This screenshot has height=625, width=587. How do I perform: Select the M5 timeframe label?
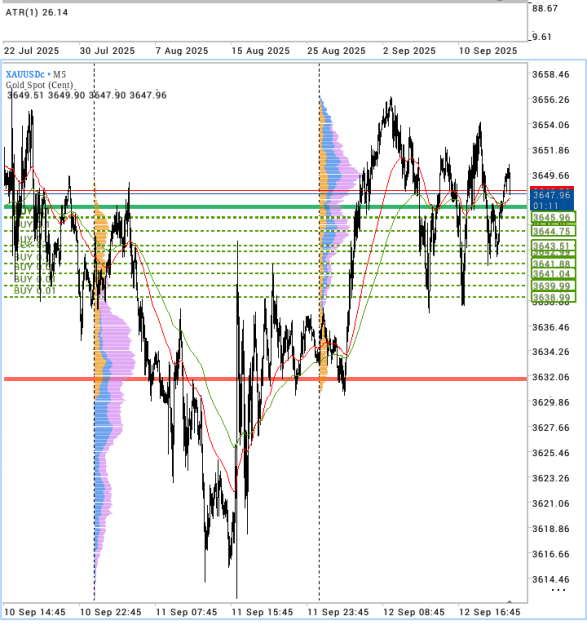[59, 75]
